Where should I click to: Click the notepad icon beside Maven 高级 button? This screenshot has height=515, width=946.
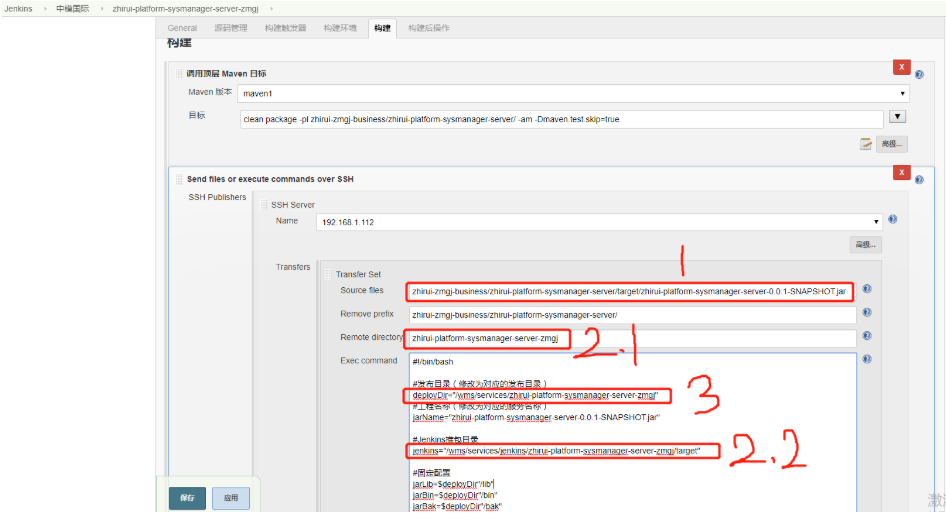[x=866, y=144]
